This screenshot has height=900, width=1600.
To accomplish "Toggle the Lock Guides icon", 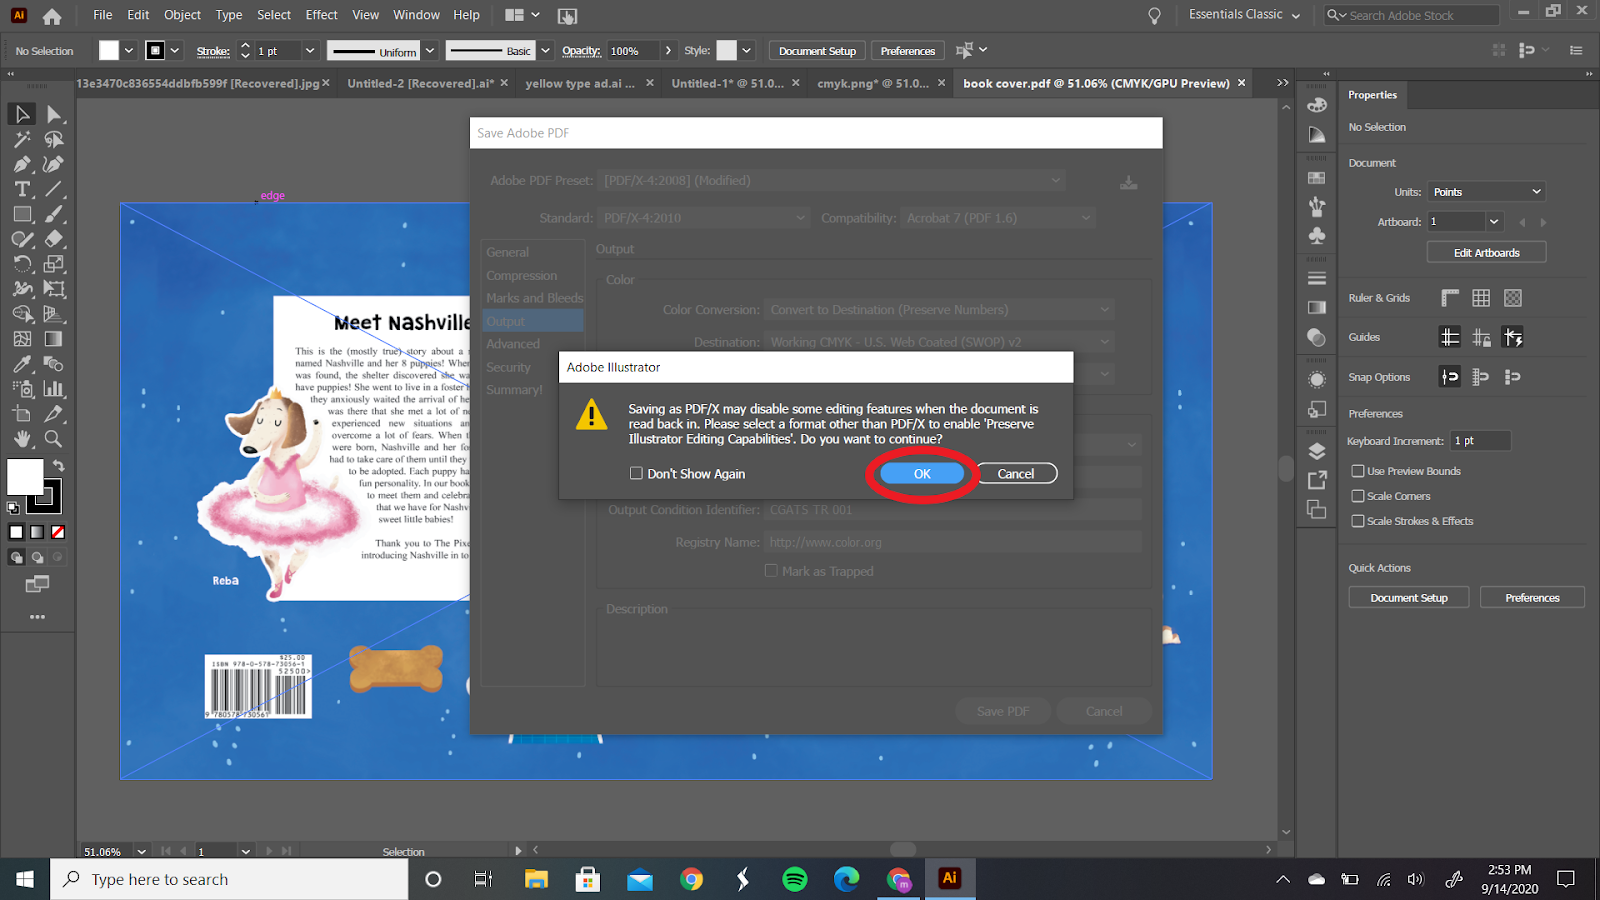I will [1482, 338].
